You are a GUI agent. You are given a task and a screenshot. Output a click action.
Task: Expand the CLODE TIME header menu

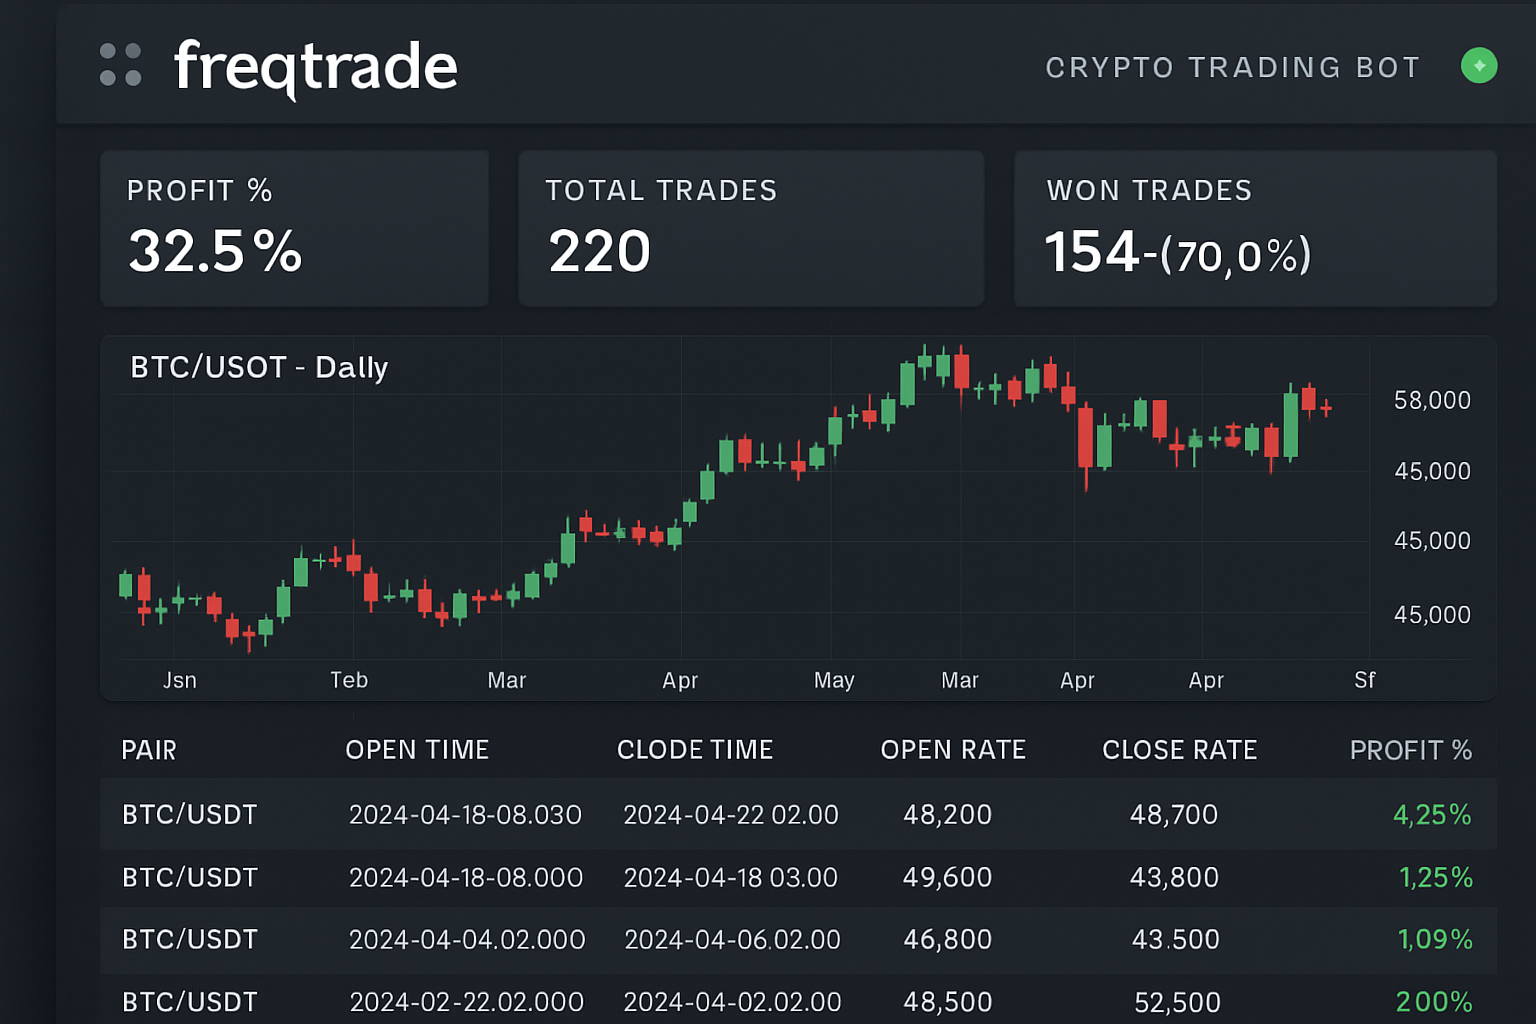coord(696,749)
